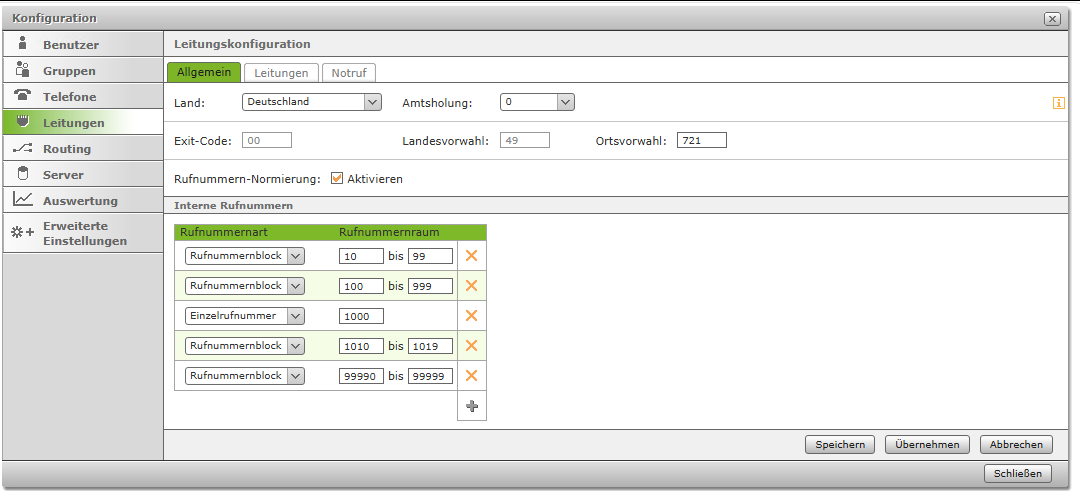The image size is (1080, 496).
Task: Click the Auswertung chart icon
Action: coord(23,200)
